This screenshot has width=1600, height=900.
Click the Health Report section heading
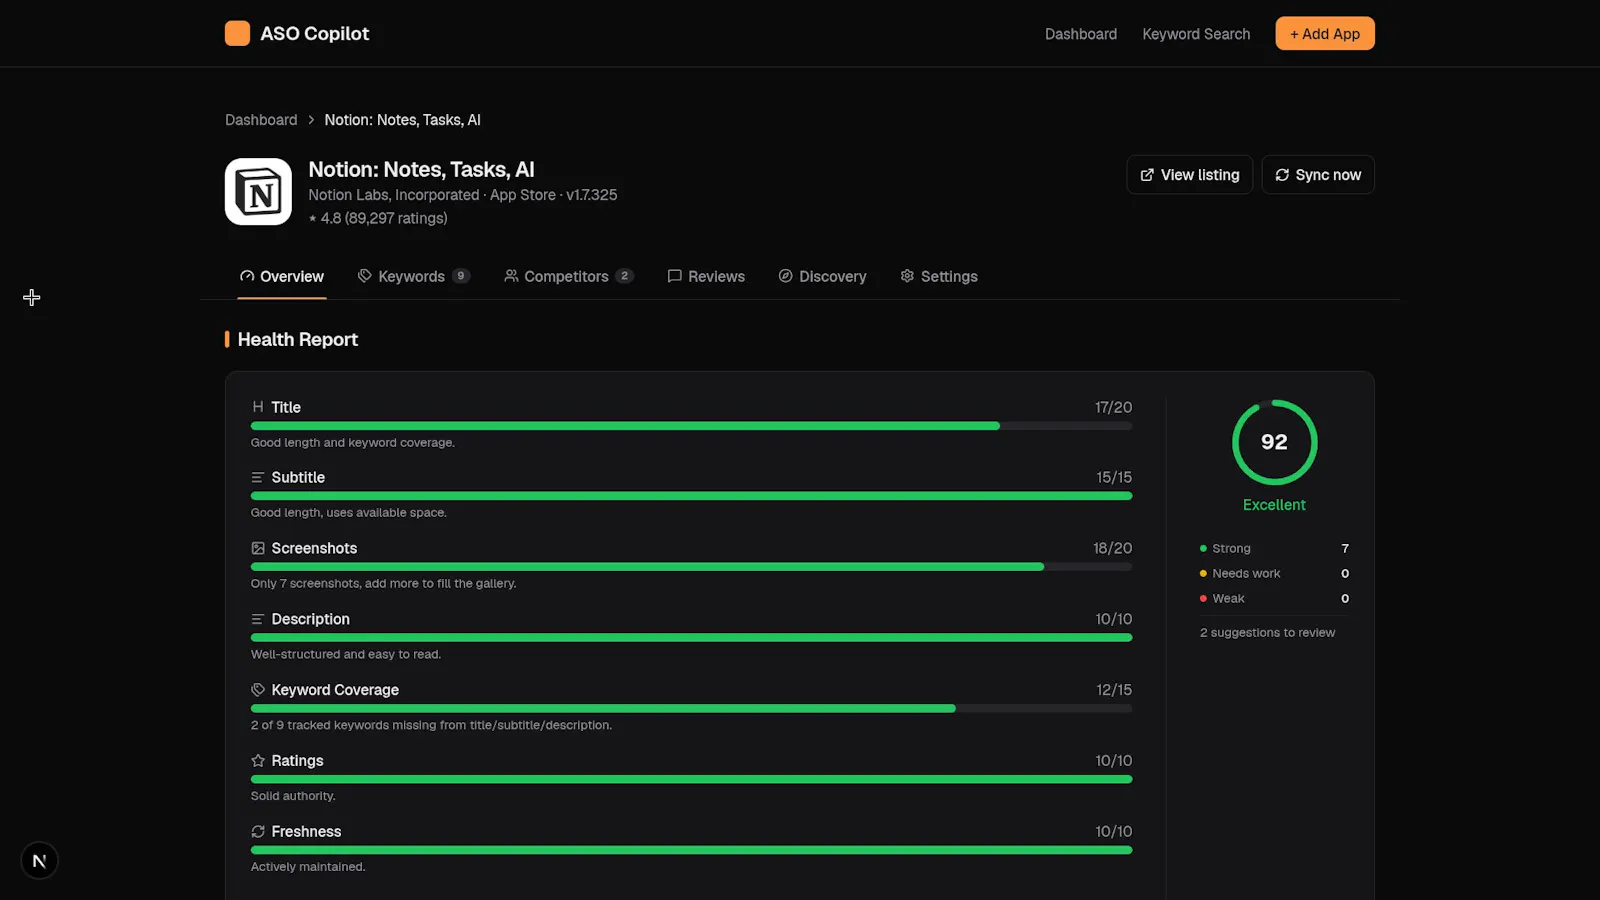click(297, 340)
